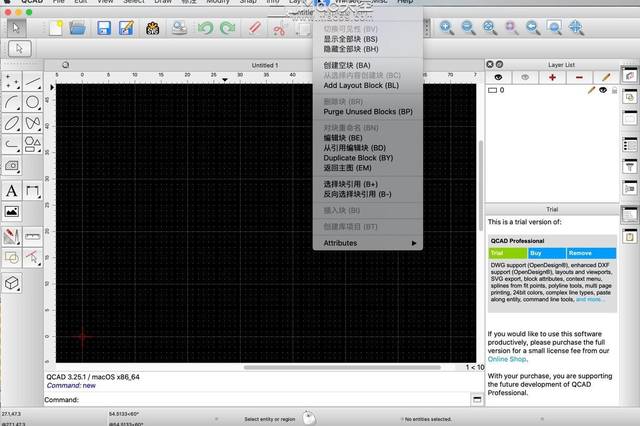Click the New file icon

[56, 28]
